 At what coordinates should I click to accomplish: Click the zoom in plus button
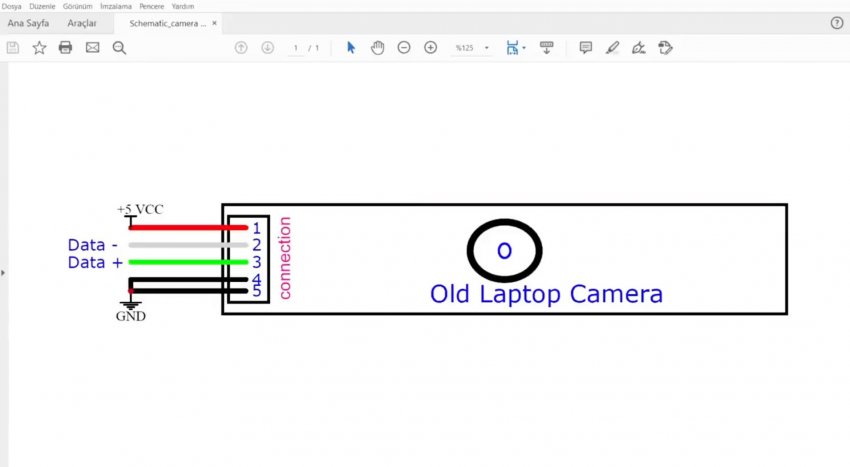click(x=431, y=47)
